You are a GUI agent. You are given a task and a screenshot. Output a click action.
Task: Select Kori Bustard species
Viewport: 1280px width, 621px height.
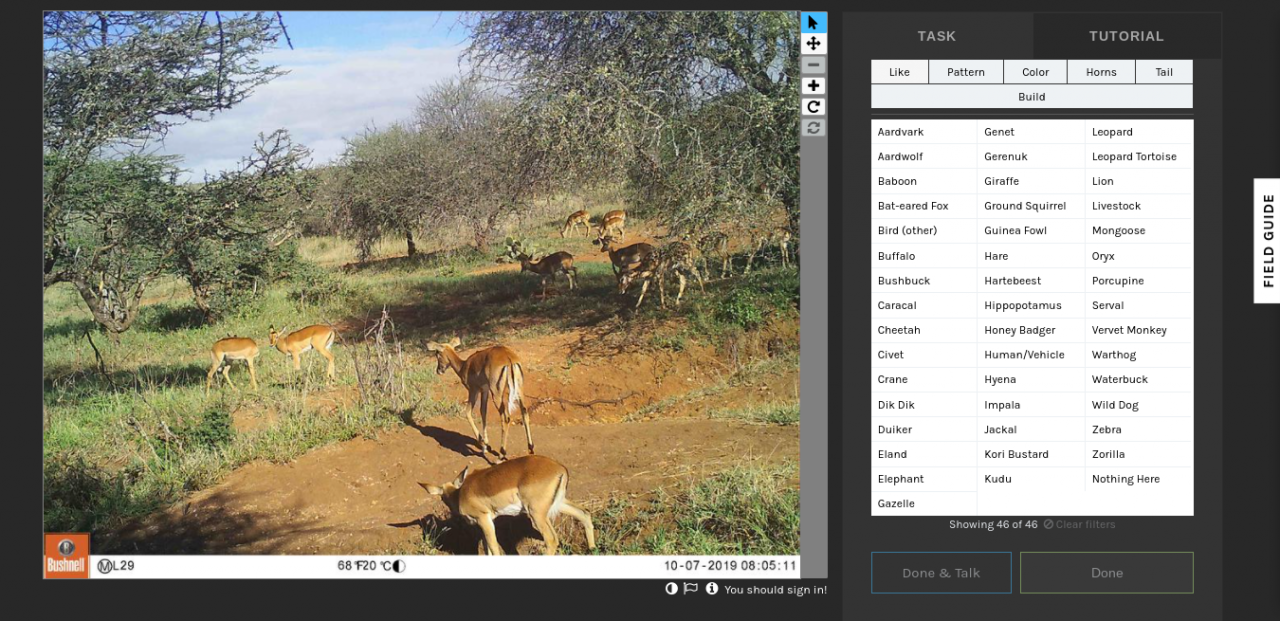[x=1031, y=454]
